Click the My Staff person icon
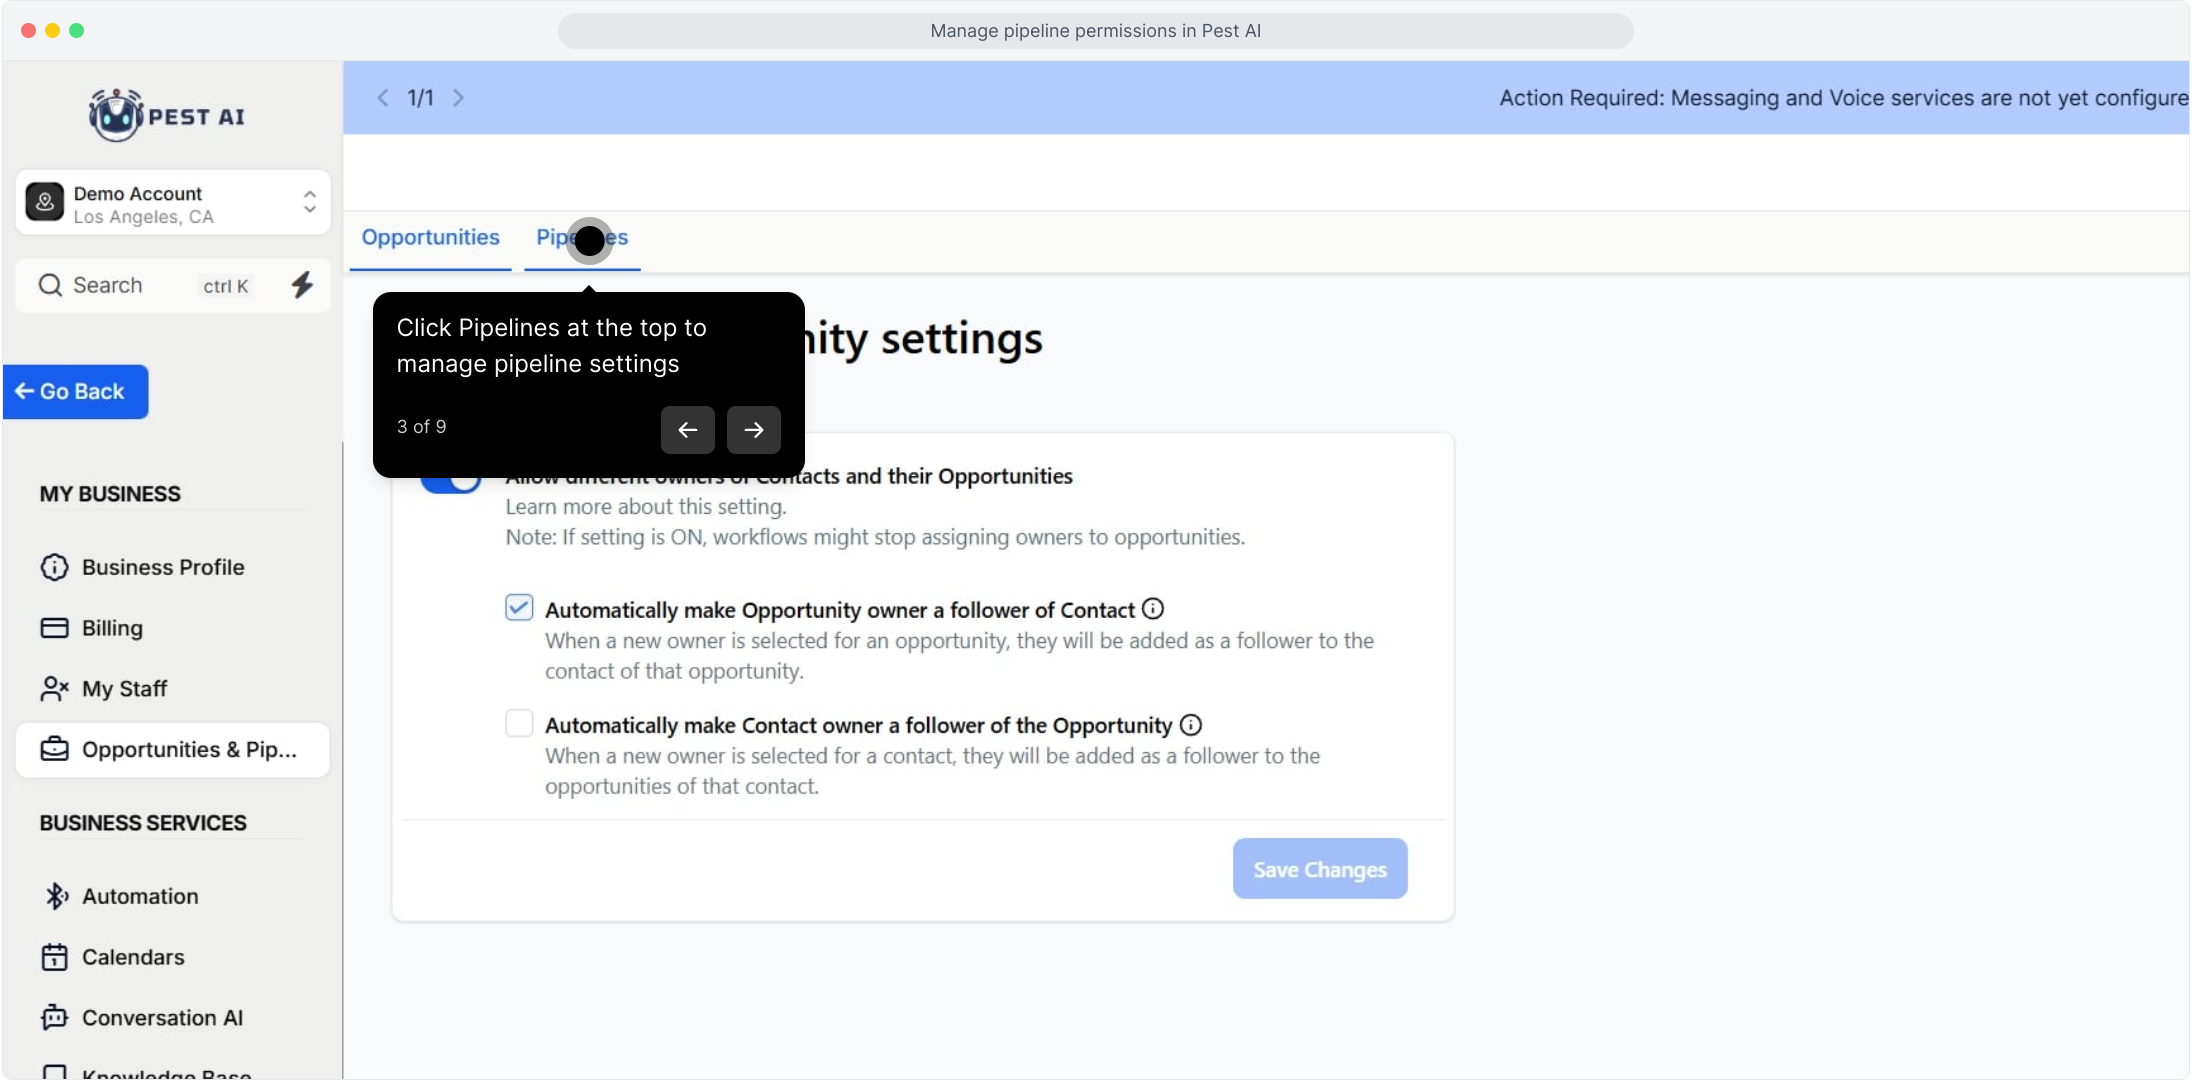The height and width of the screenshot is (1080, 2192). 54,689
